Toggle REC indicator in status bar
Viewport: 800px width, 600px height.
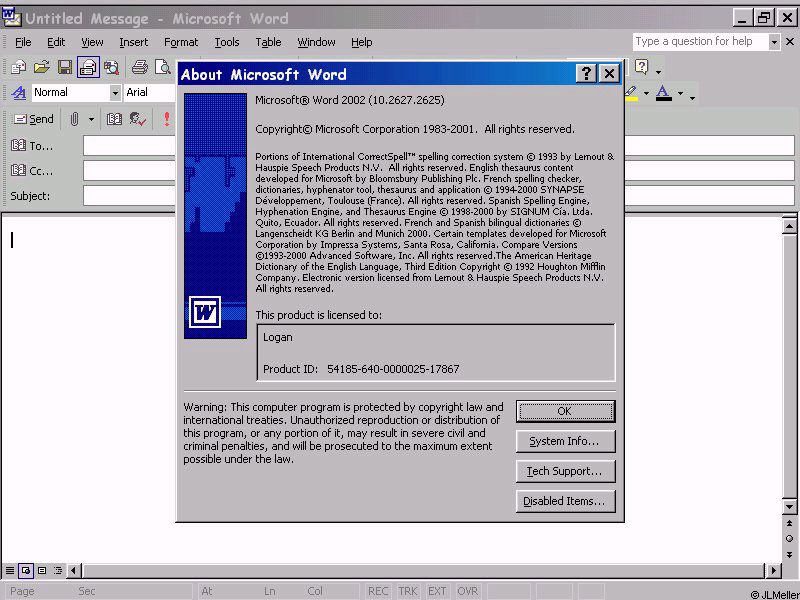pos(378,591)
